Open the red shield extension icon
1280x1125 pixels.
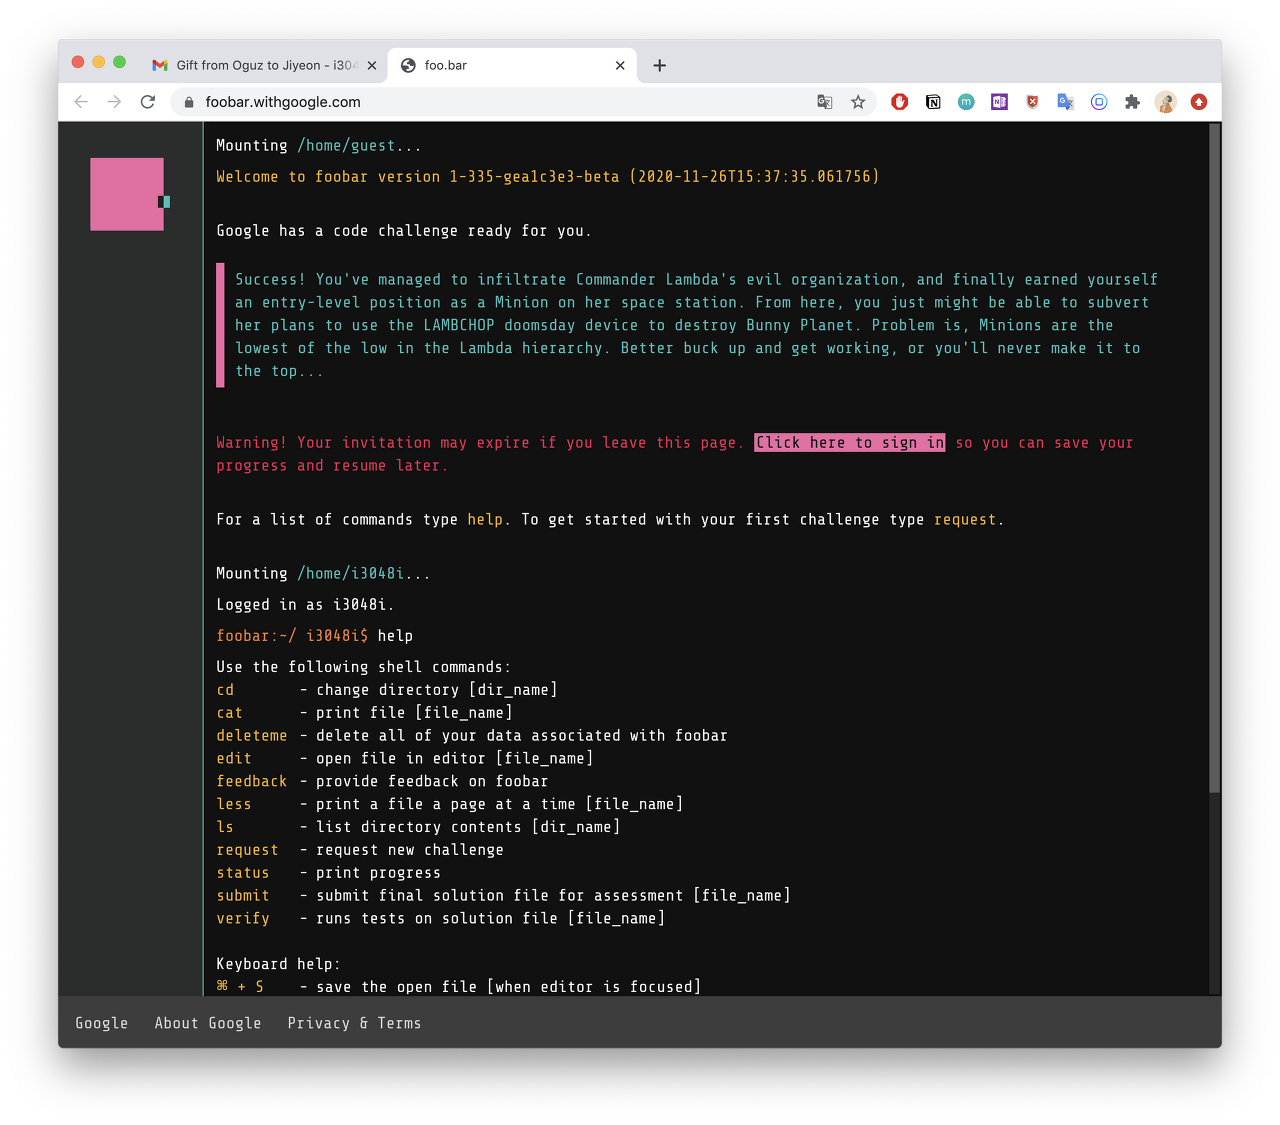coord(1033,102)
